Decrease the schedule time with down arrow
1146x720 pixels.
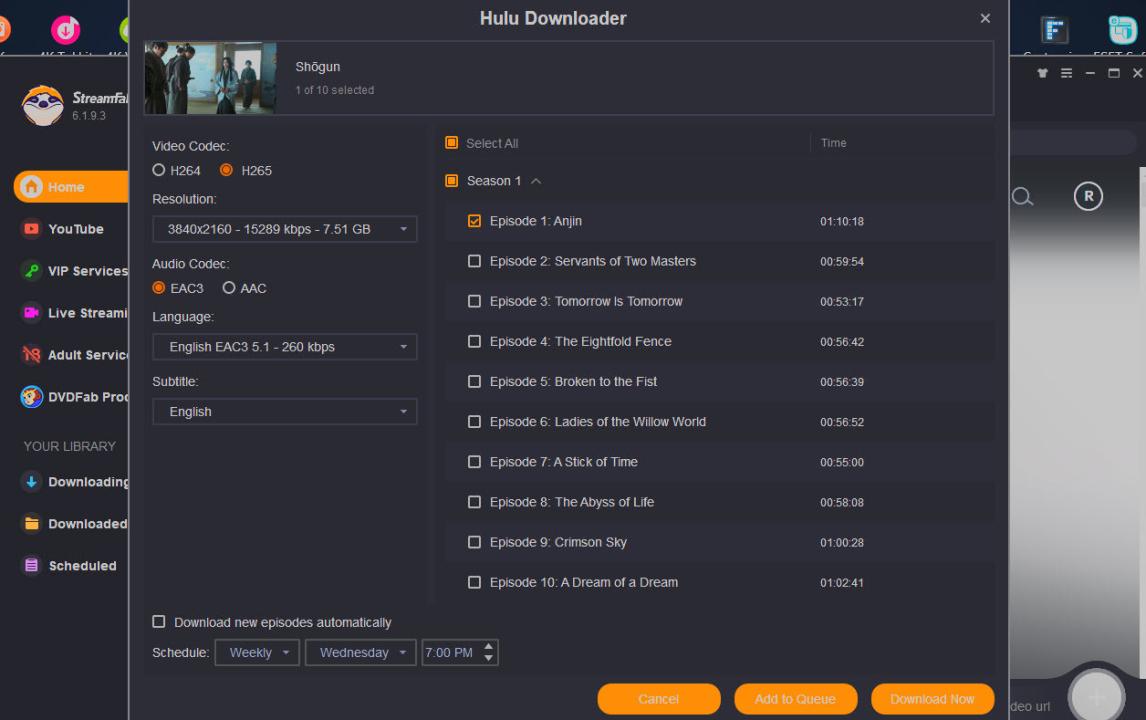[x=489, y=659]
